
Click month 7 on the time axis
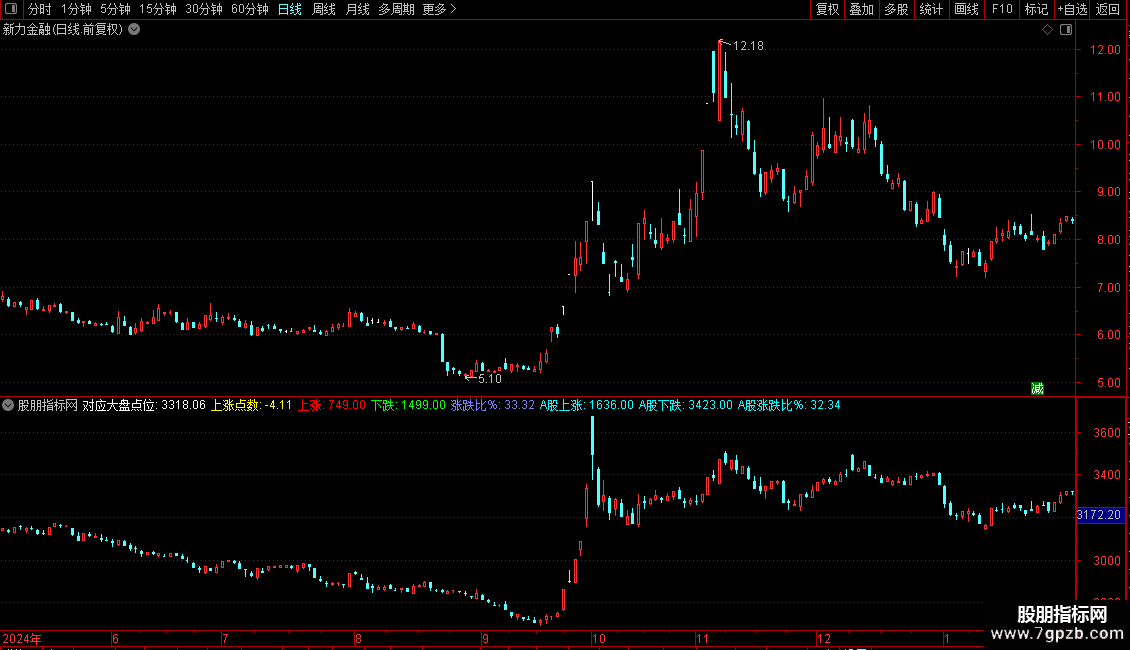point(226,638)
